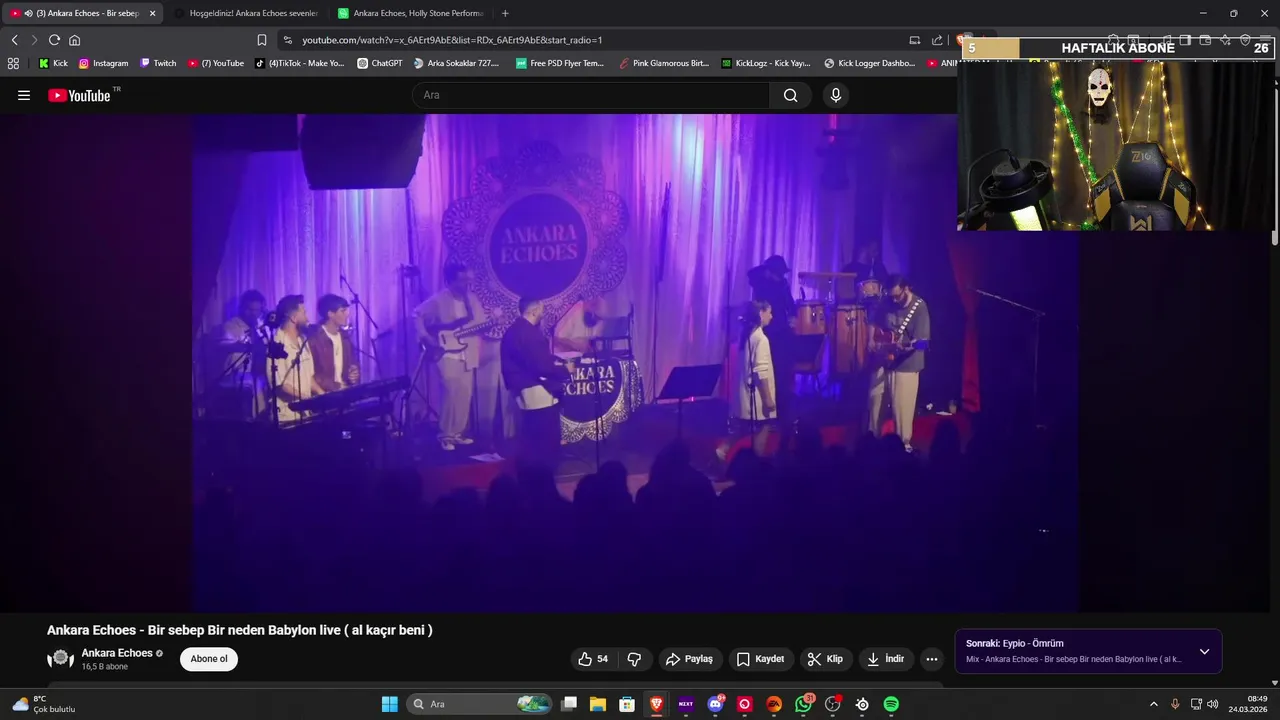Click the picture-in-picture icon in address bar
Screen dimensions: 1280x720
(915, 40)
